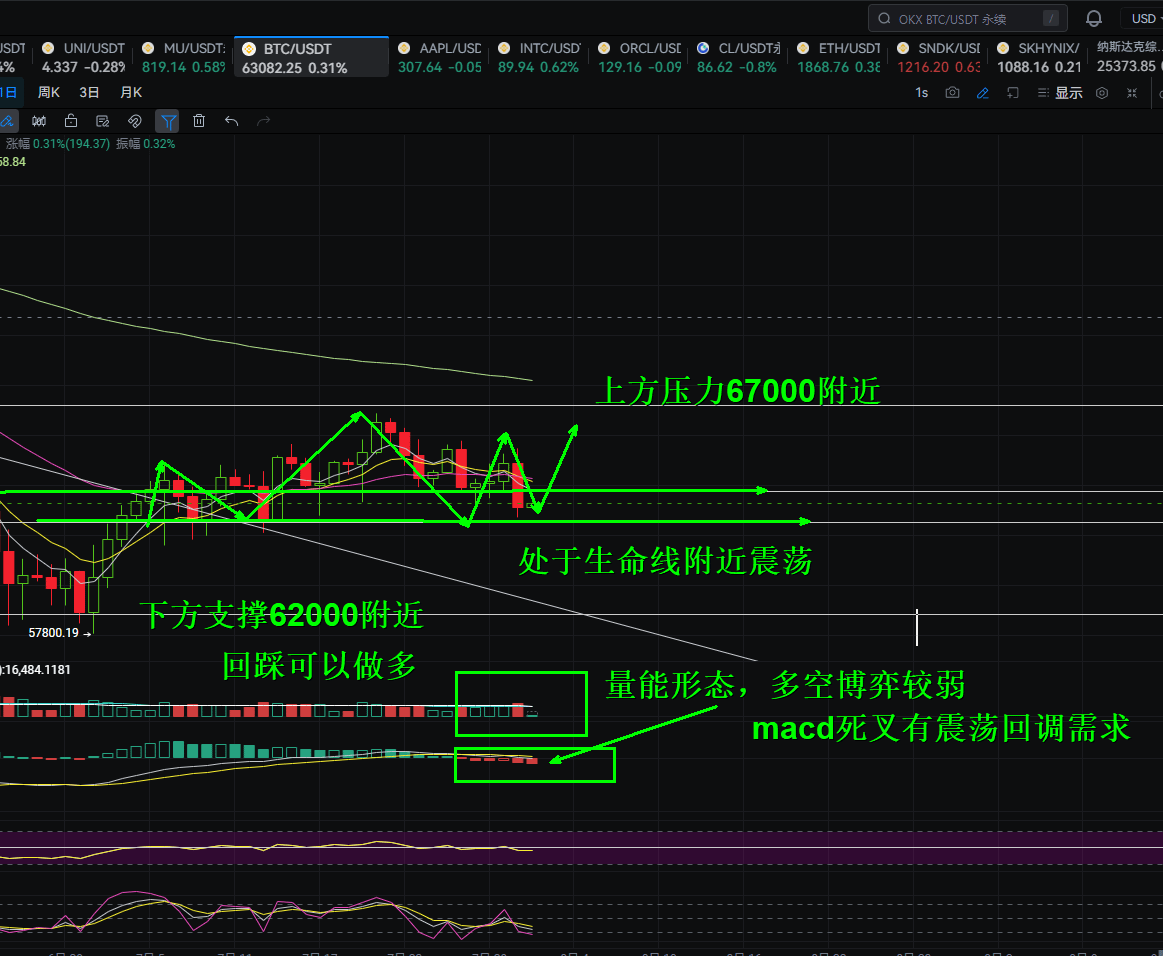1163x956 pixels.
Task: Open the ETH/USDT ticker tab
Action: pos(839,57)
